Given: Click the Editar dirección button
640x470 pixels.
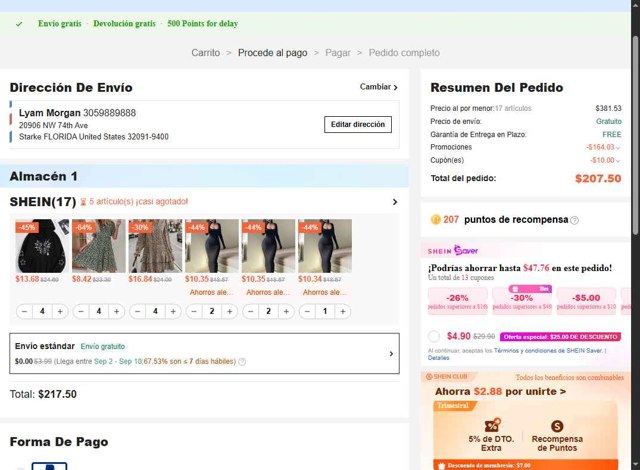Looking at the screenshot, I should [358, 124].
